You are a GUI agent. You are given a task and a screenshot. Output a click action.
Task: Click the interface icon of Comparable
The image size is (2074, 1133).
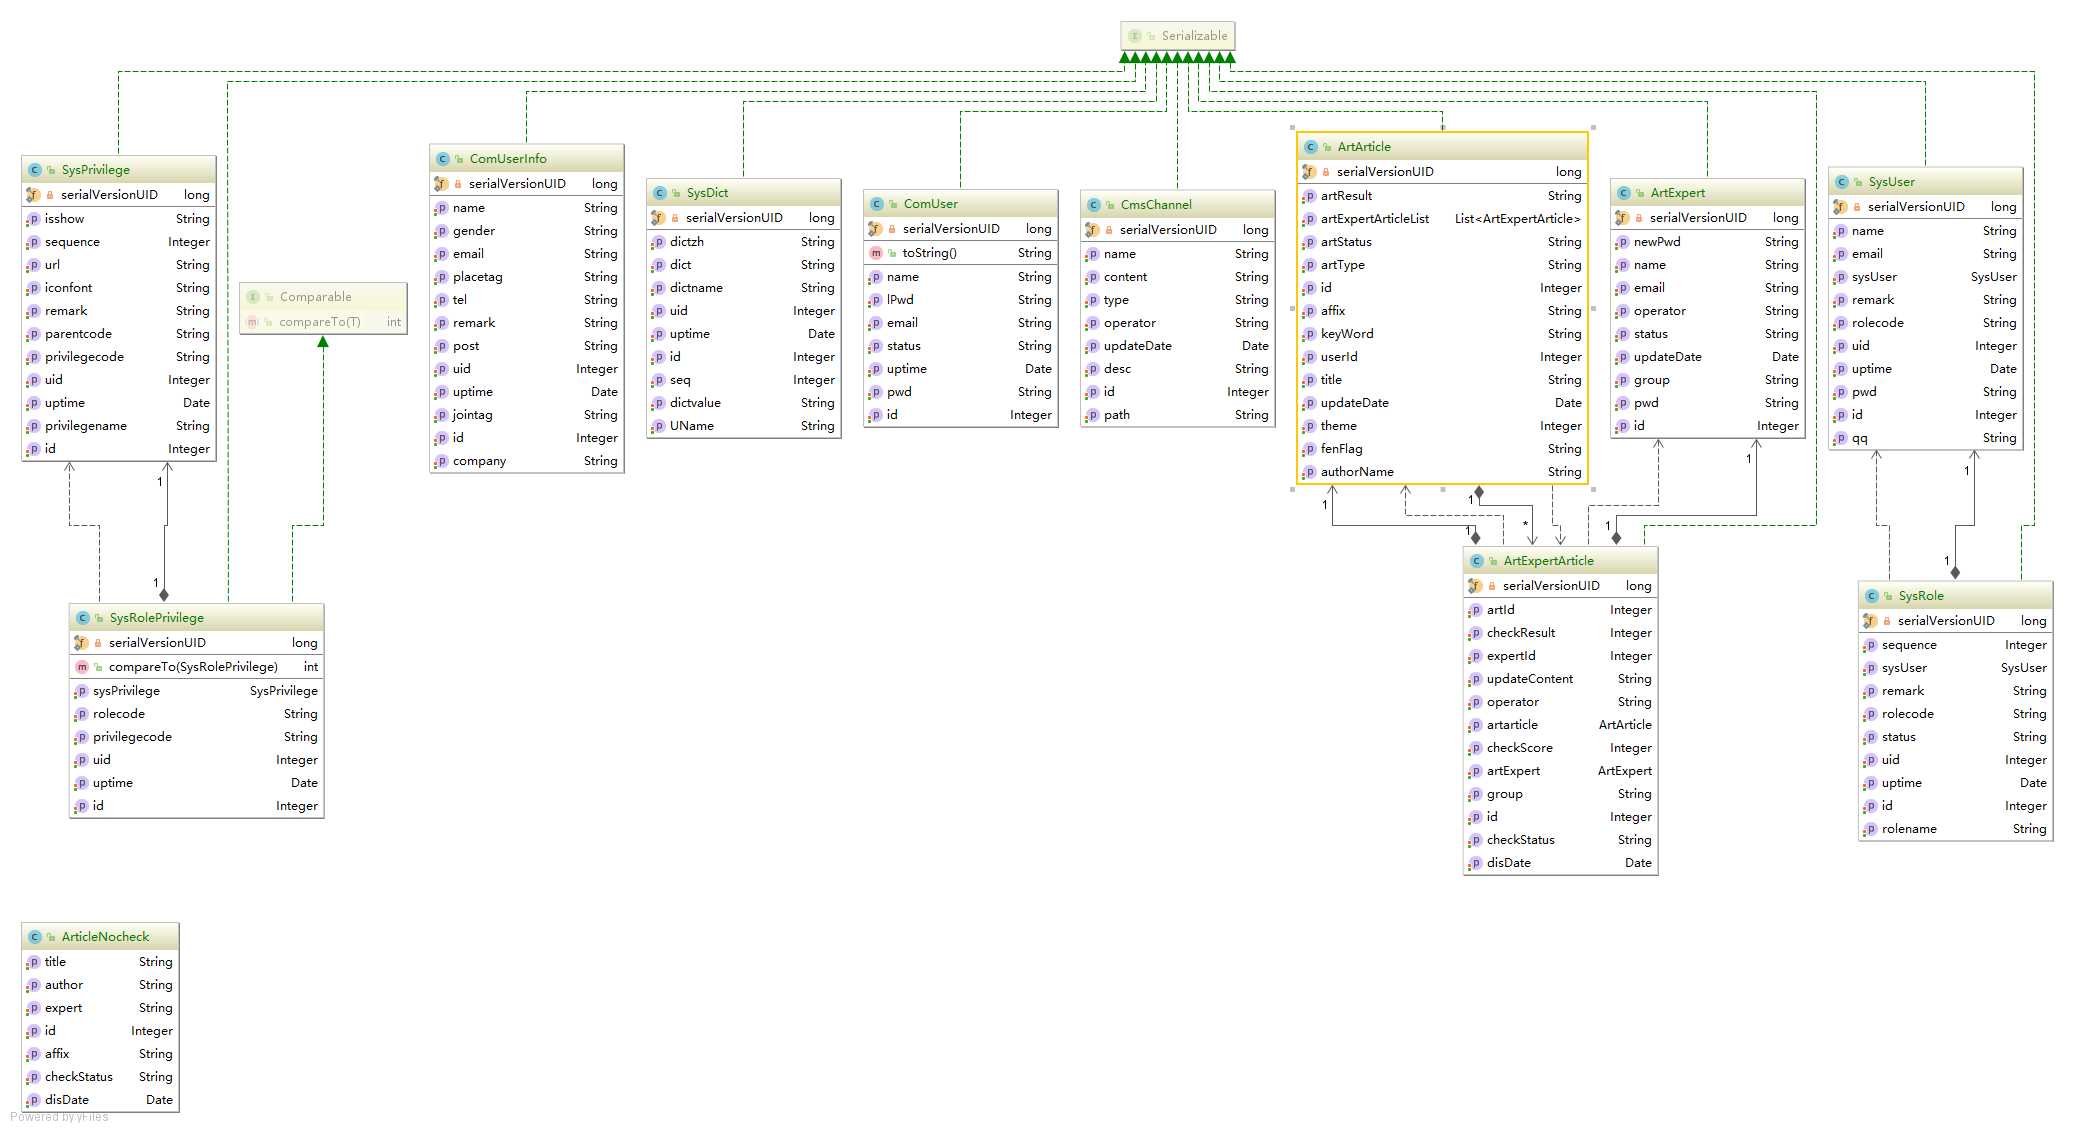pos(253,297)
